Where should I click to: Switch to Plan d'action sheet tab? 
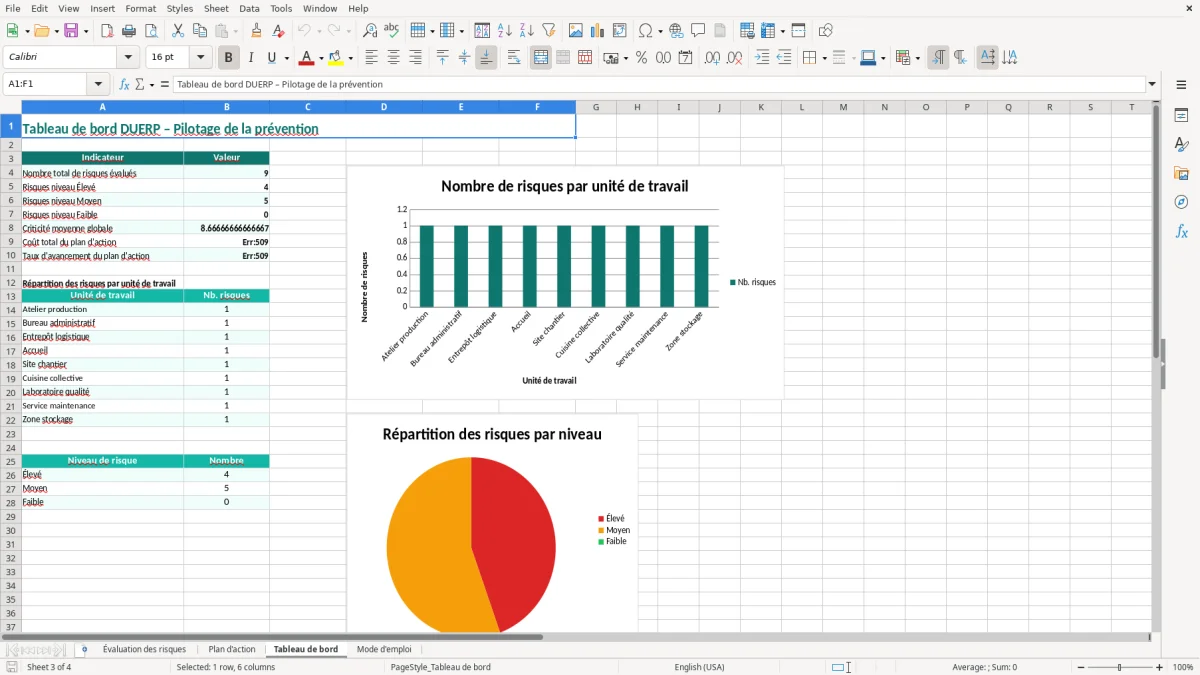(x=232, y=649)
